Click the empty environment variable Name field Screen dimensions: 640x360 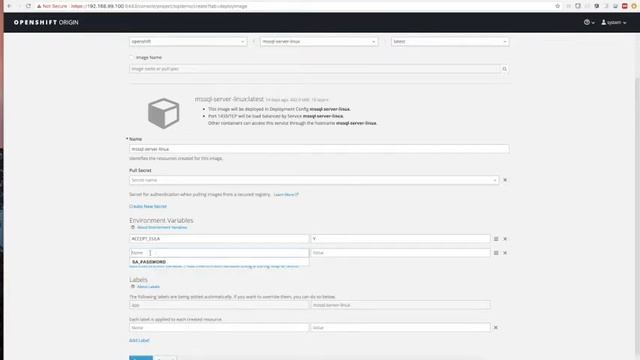pyautogui.click(x=219, y=253)
